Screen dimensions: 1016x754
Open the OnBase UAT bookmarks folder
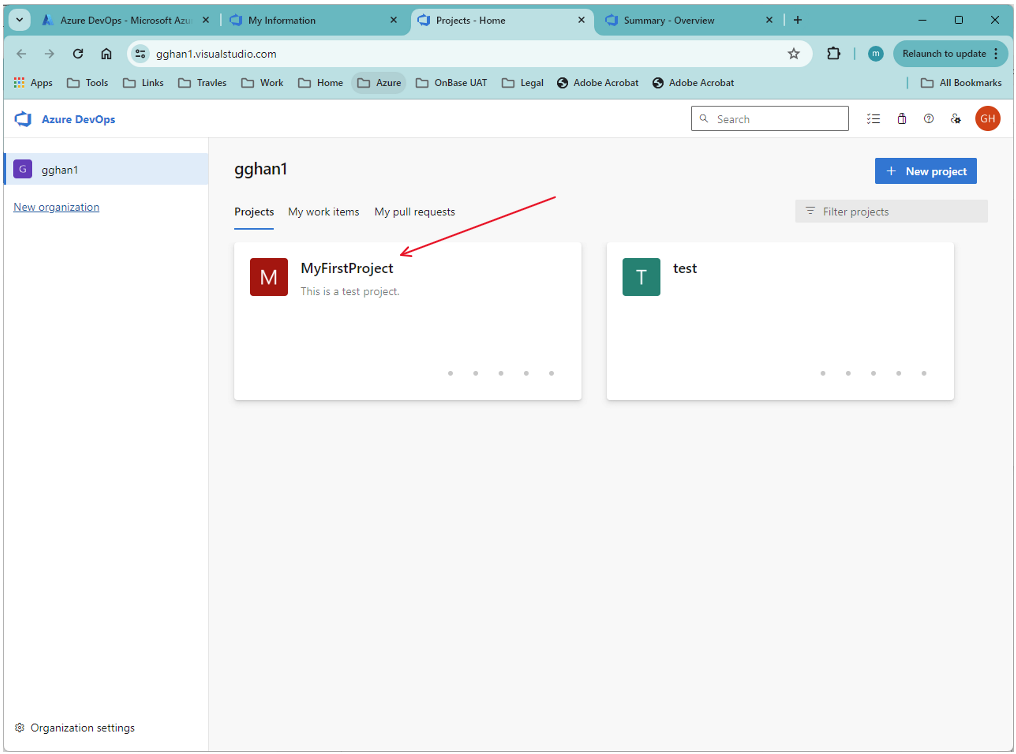(x=451, y=83)
